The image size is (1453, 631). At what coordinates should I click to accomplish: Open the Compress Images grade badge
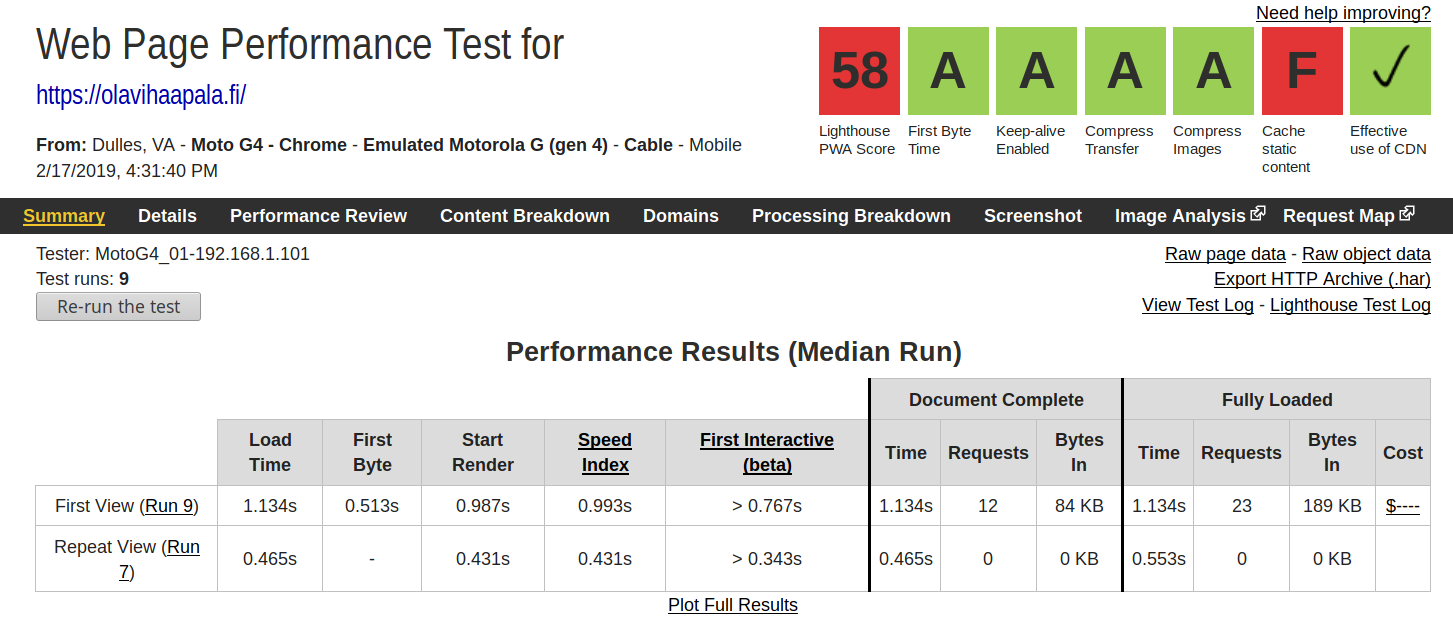point(1213,71)
